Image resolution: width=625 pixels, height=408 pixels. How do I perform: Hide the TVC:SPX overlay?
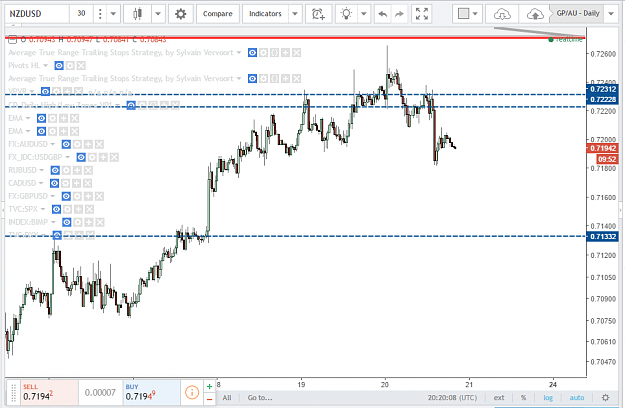click(x=57, y=209)
